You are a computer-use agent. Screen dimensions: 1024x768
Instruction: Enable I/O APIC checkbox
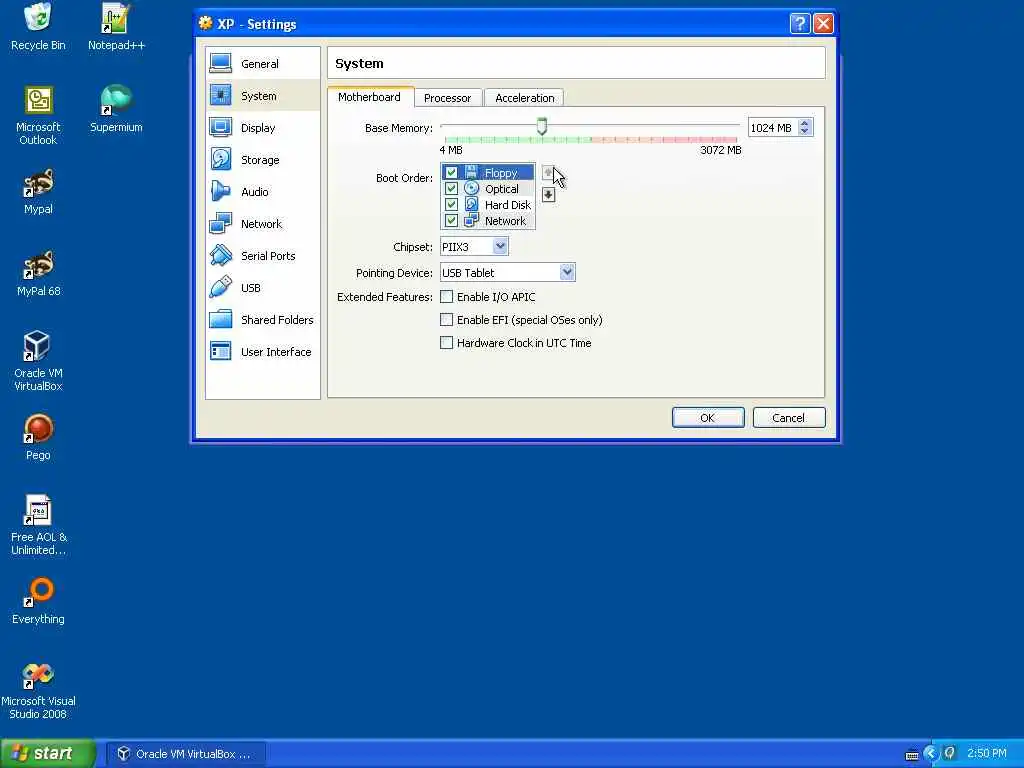[x=447, y=296]
